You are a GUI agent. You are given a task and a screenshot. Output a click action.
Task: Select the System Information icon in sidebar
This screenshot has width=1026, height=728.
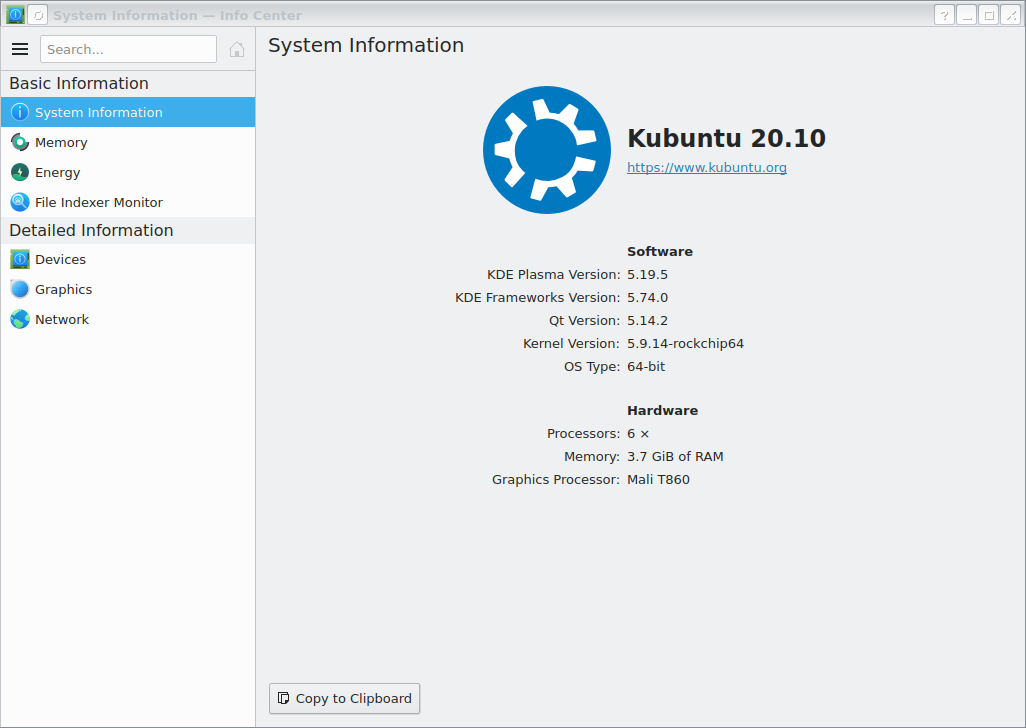click(x=20, y=112)
